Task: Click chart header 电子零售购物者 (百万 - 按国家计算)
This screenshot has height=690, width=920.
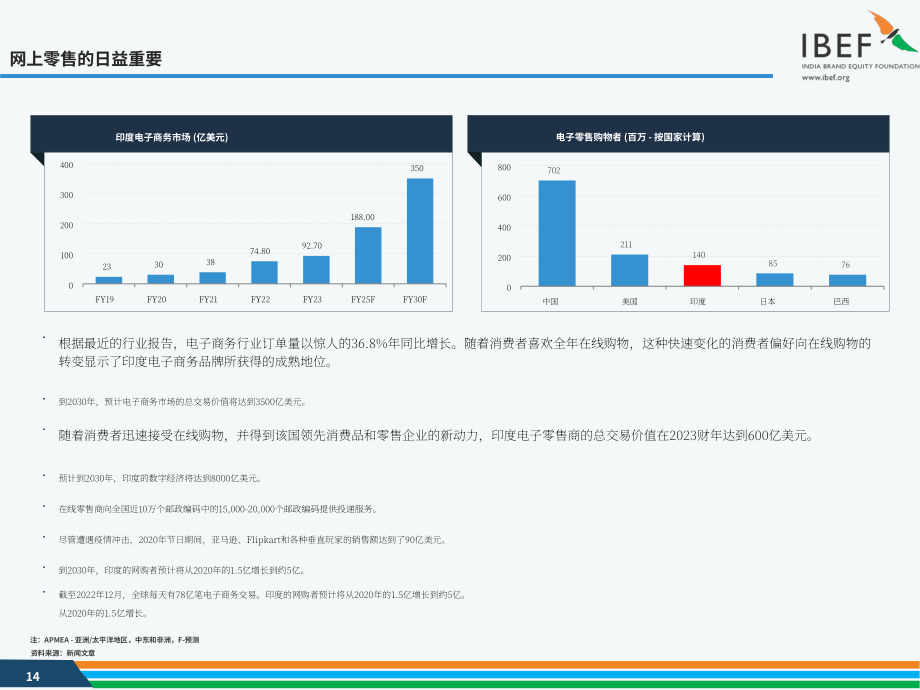Action: pos(630,137)
